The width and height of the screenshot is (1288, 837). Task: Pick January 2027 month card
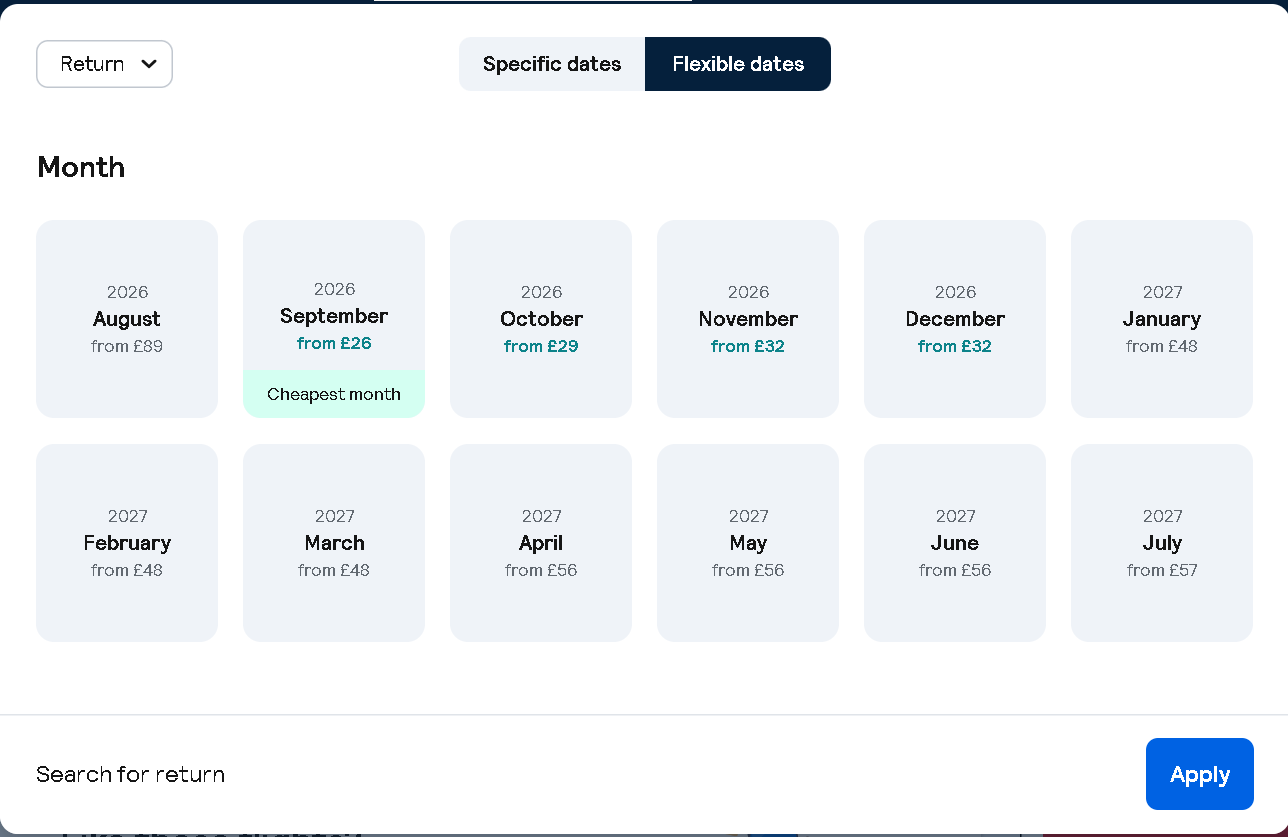coord(1162,319)
